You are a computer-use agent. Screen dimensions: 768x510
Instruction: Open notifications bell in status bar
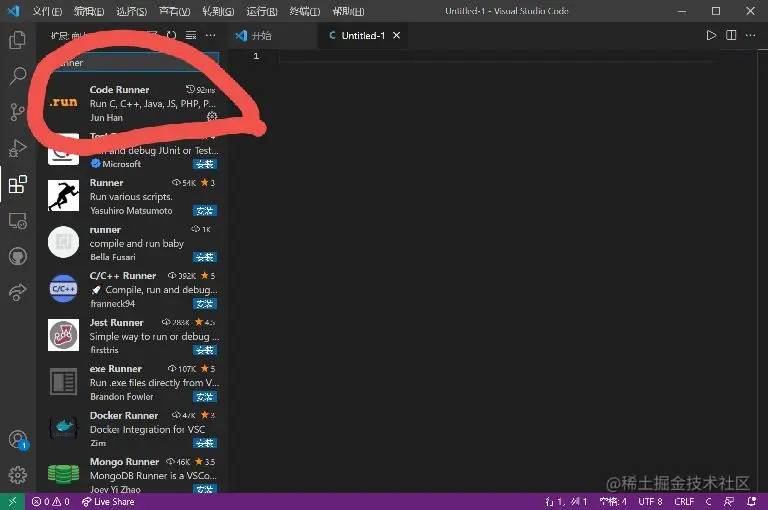click(751, 502)
